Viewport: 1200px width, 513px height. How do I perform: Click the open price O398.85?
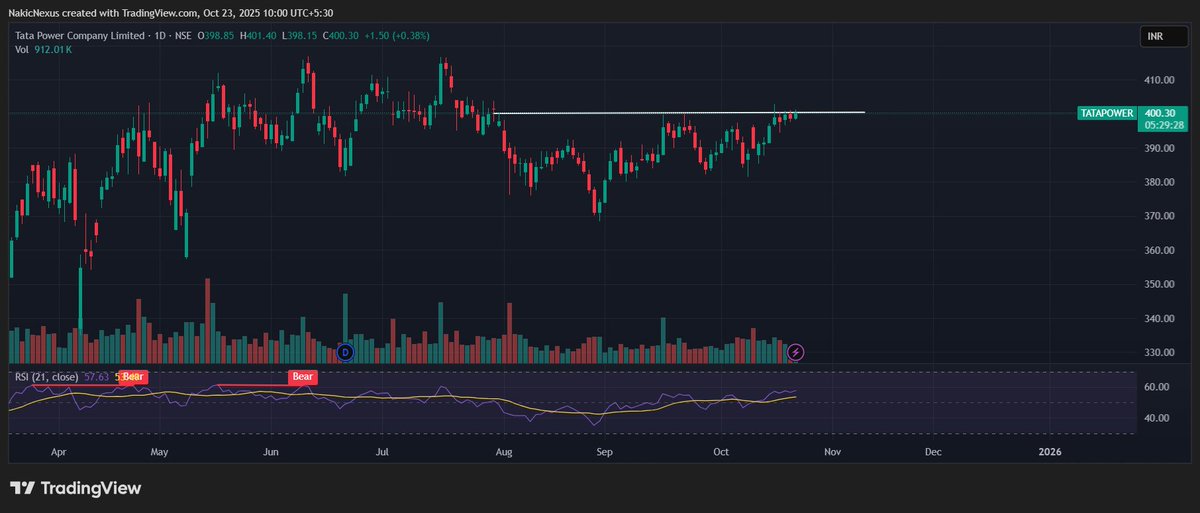(218, 35)
